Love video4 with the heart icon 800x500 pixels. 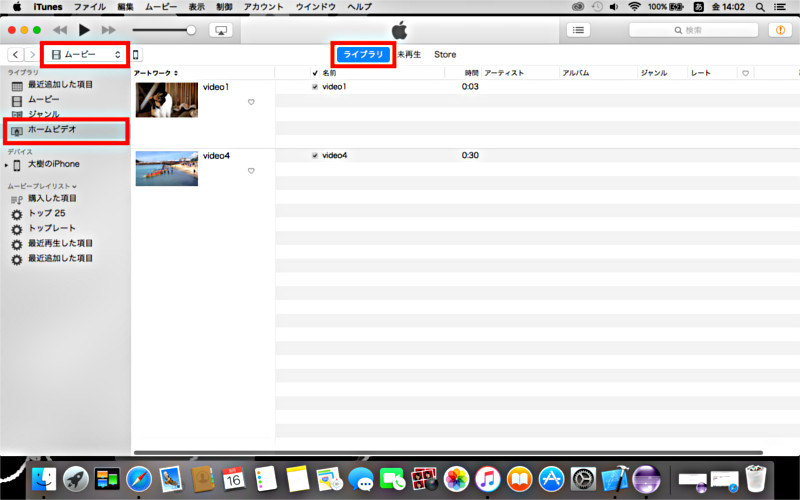pyautogui.click(x=251, y=171)
